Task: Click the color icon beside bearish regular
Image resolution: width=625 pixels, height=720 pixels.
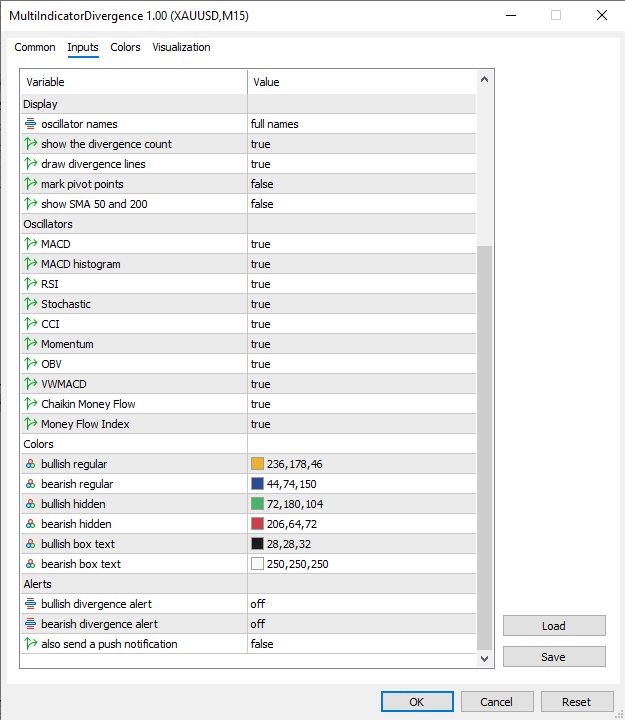Action: coord(30,484)
